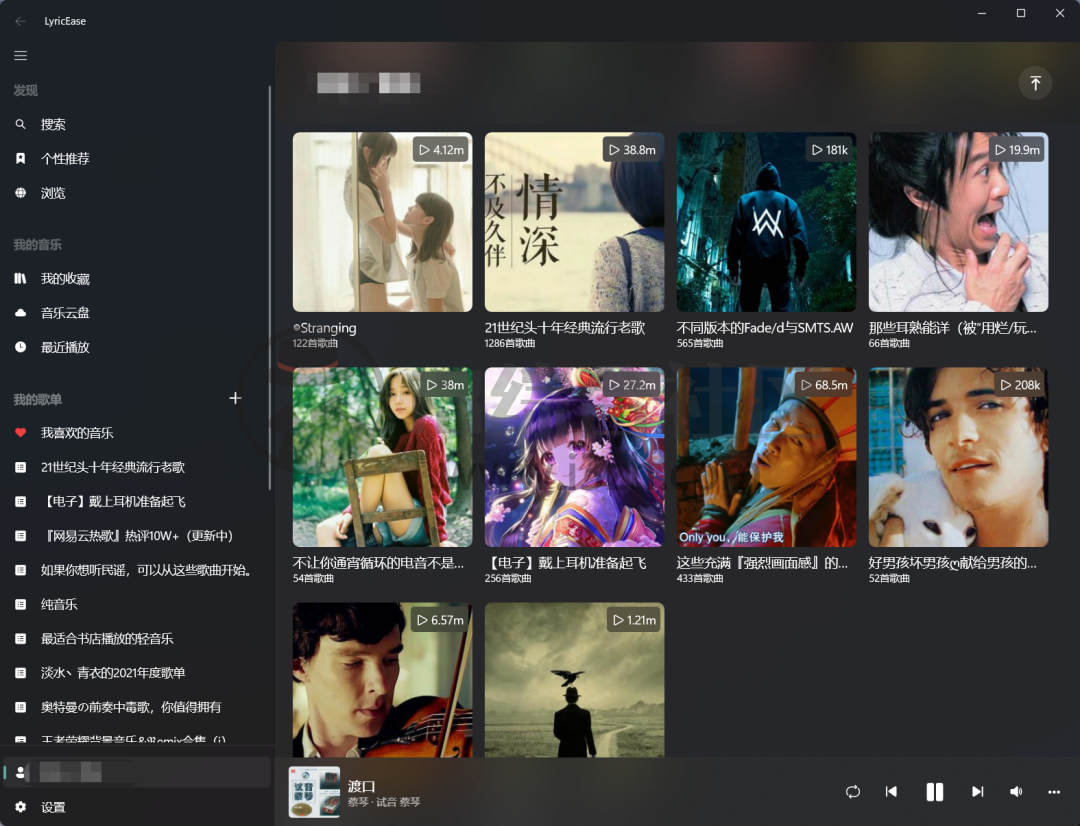Toggle the repeat mode button
This screenshot has height=826, width=1080.
coord(853,792)
